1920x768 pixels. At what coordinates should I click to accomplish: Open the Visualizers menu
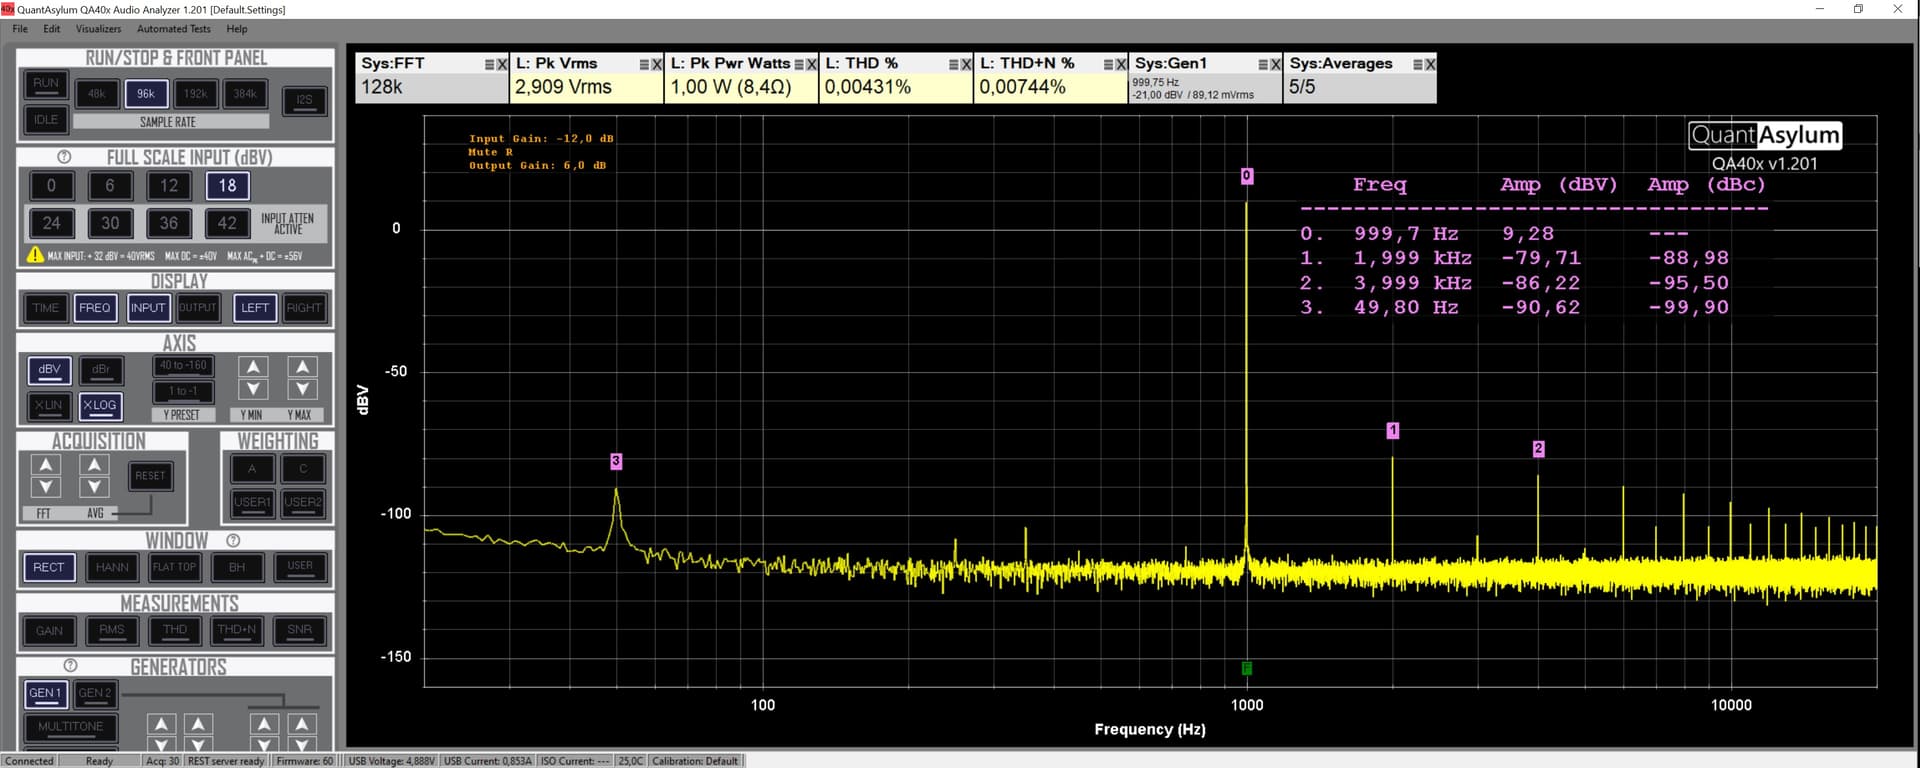[98, 29]
